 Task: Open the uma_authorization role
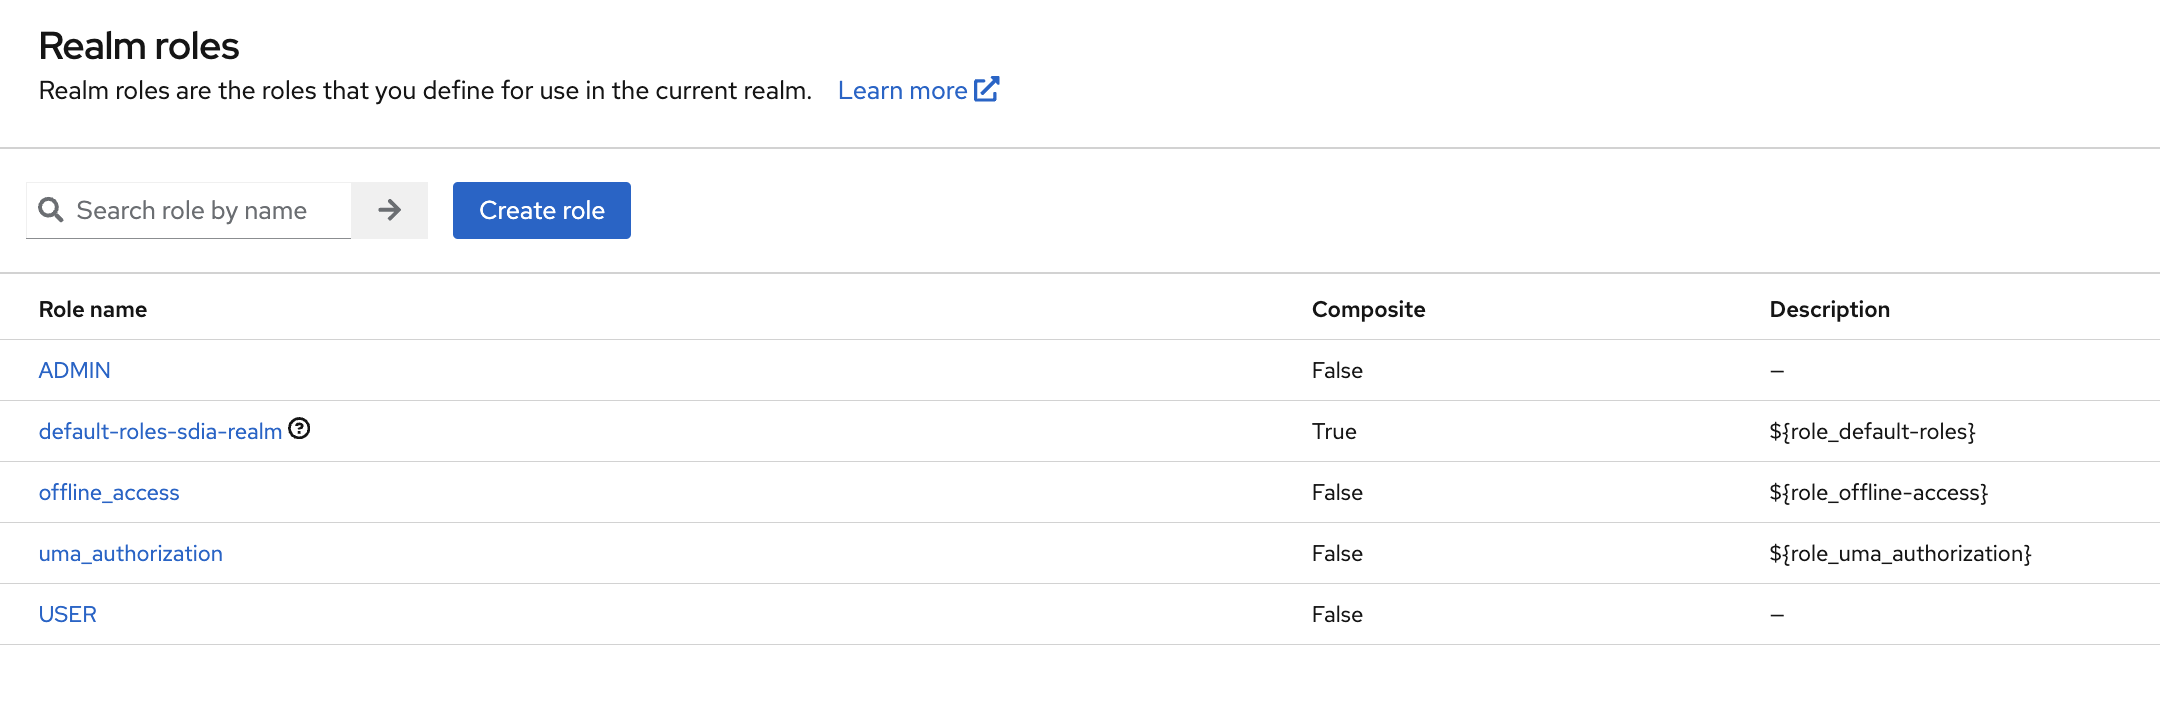click(130, 553)
